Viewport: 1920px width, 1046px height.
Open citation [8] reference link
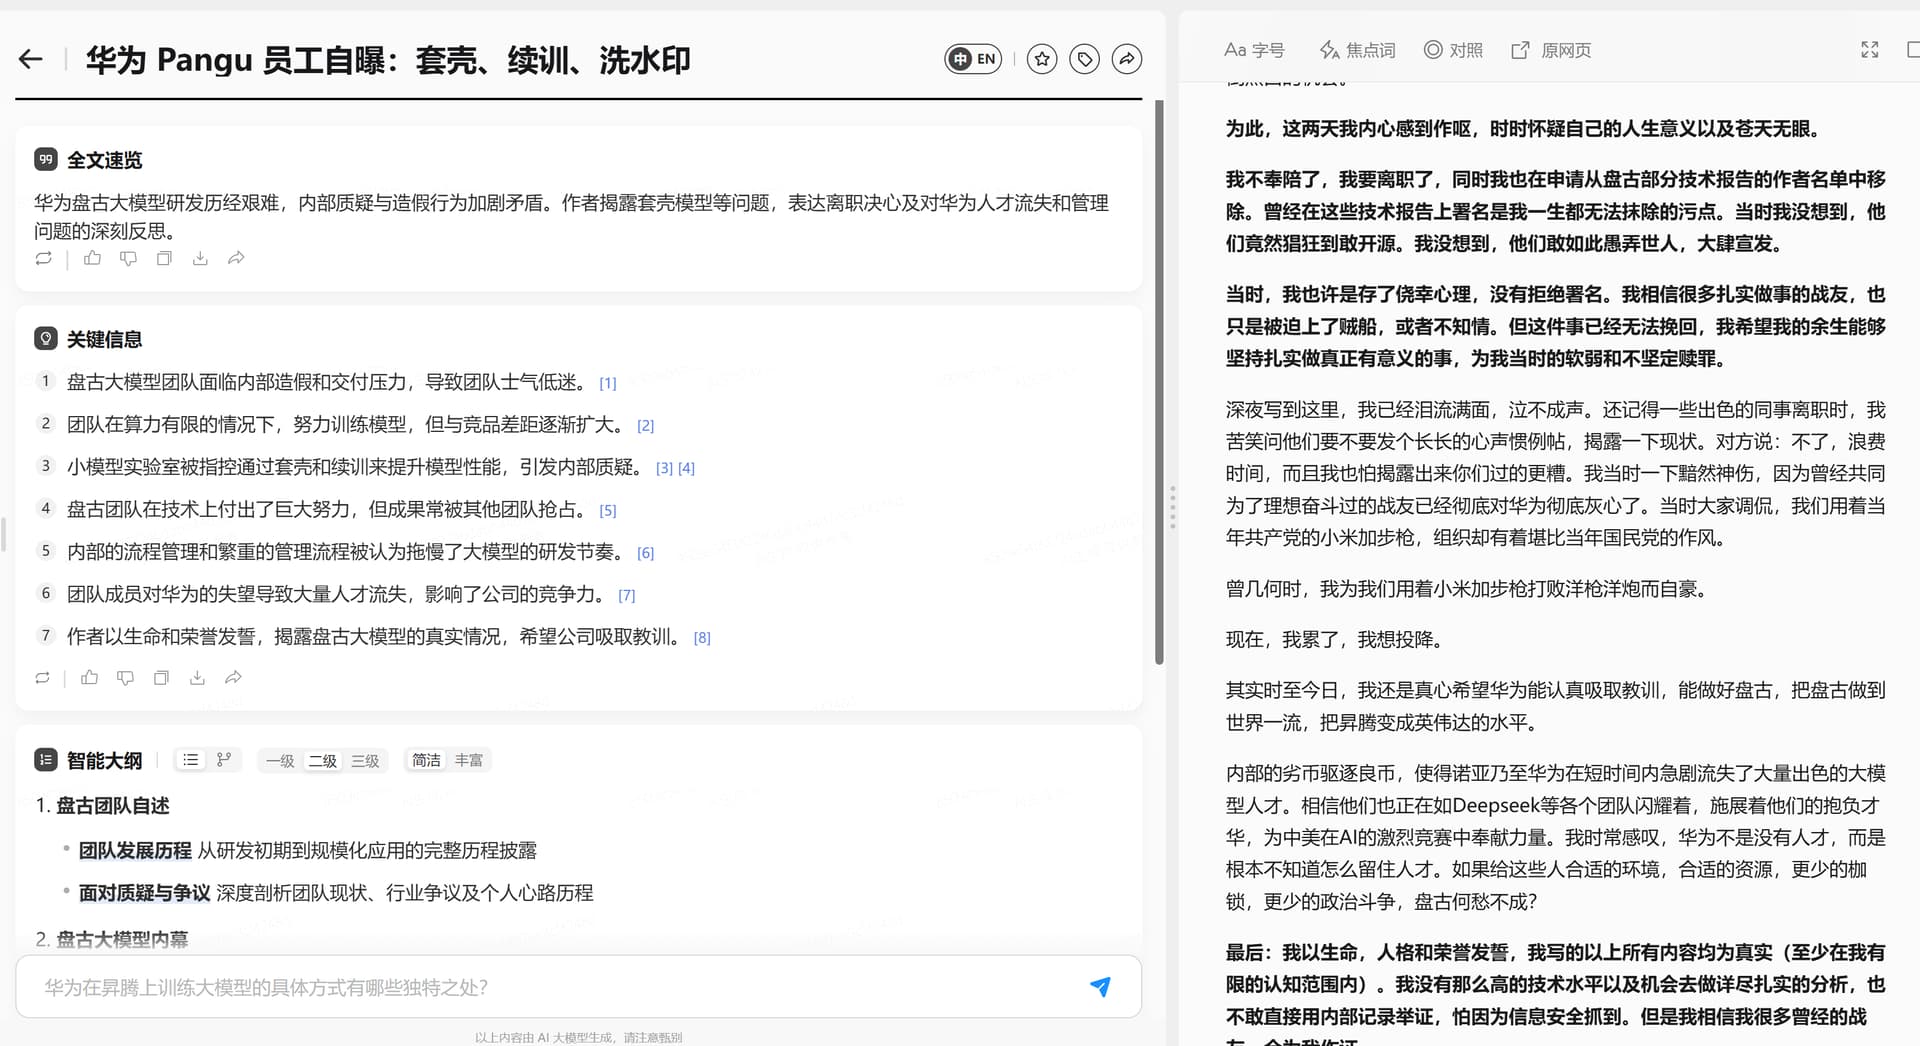(702, 638)
